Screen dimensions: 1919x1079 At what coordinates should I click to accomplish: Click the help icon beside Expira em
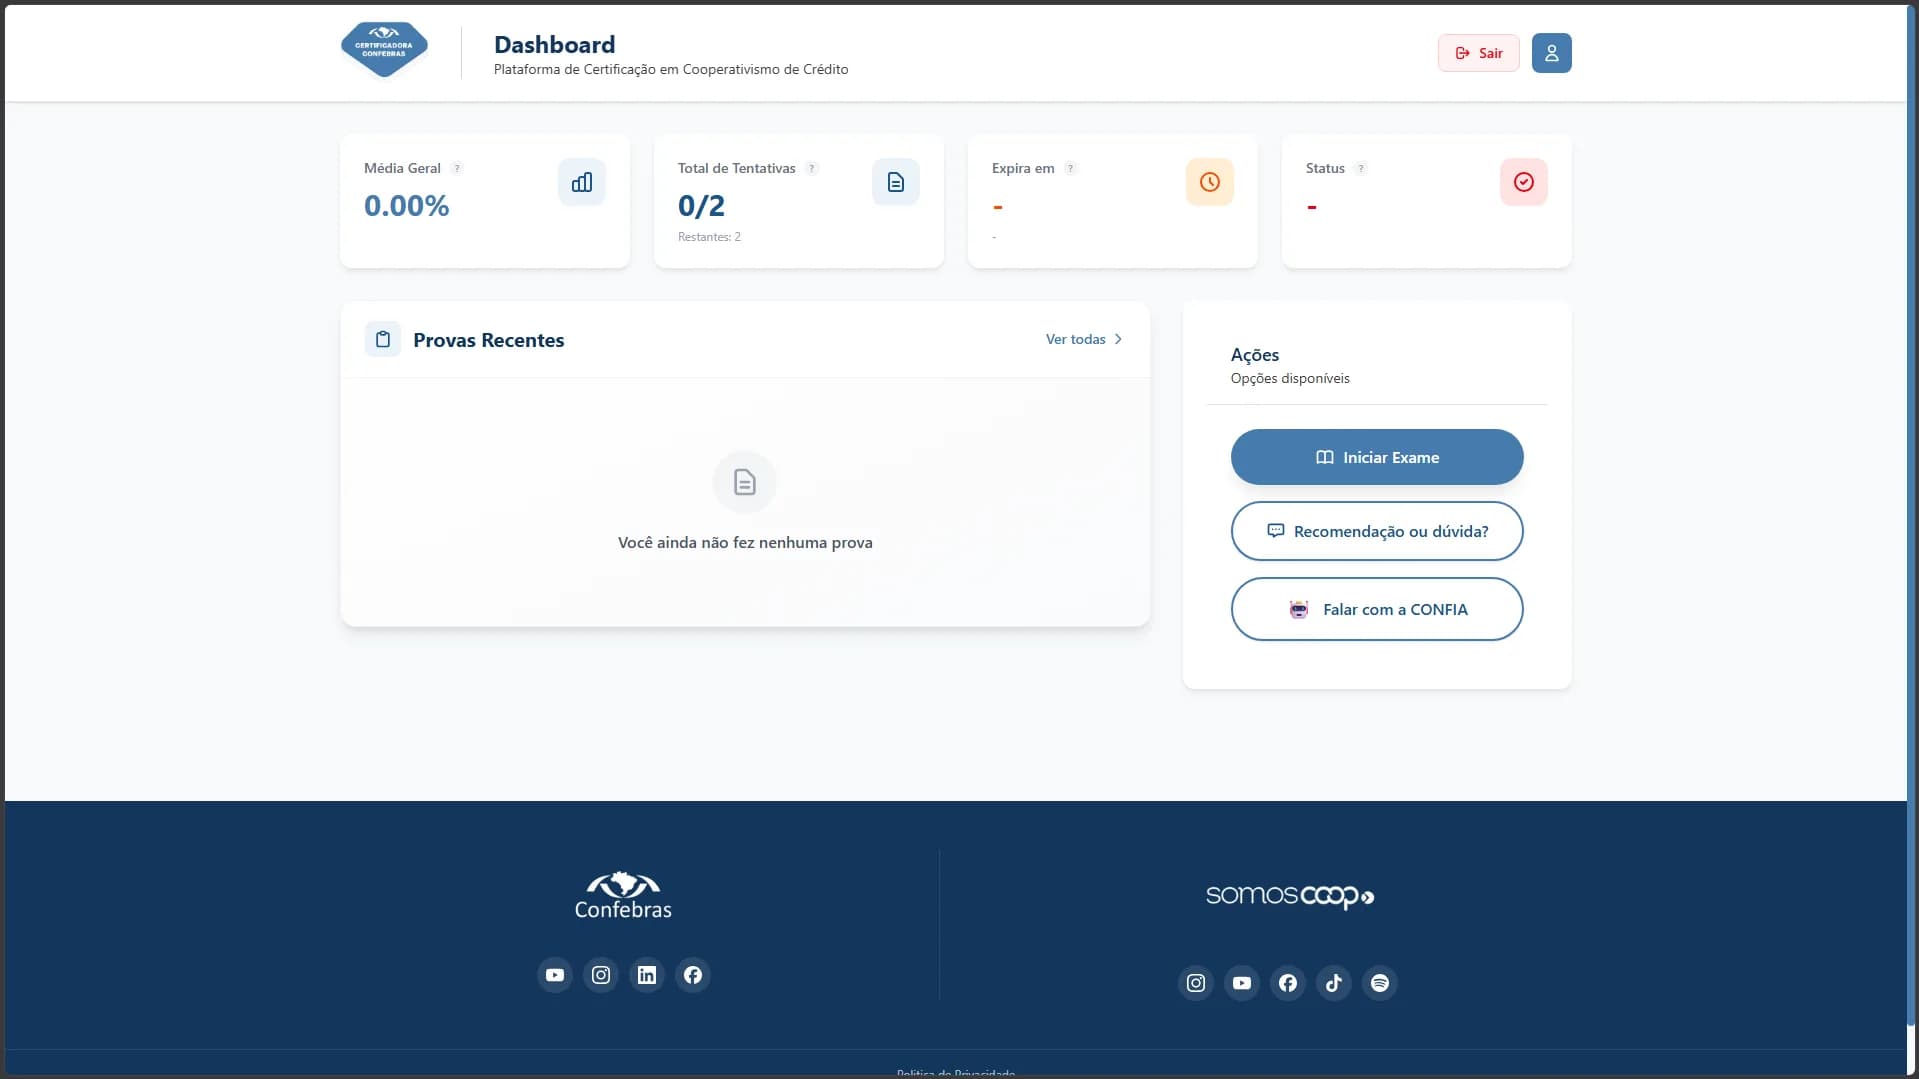coord(1071,168)
